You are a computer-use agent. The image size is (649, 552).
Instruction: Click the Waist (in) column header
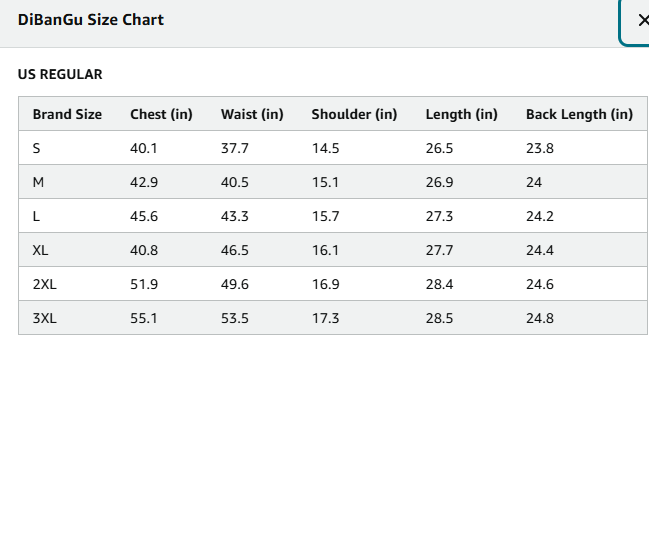click(252, 114)
